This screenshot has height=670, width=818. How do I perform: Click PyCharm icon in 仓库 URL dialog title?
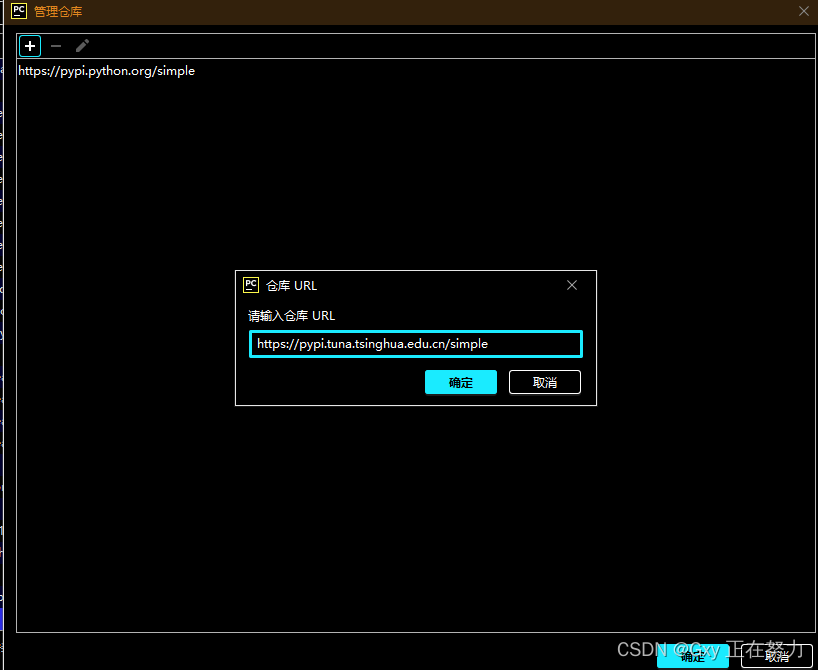(251, 285)
